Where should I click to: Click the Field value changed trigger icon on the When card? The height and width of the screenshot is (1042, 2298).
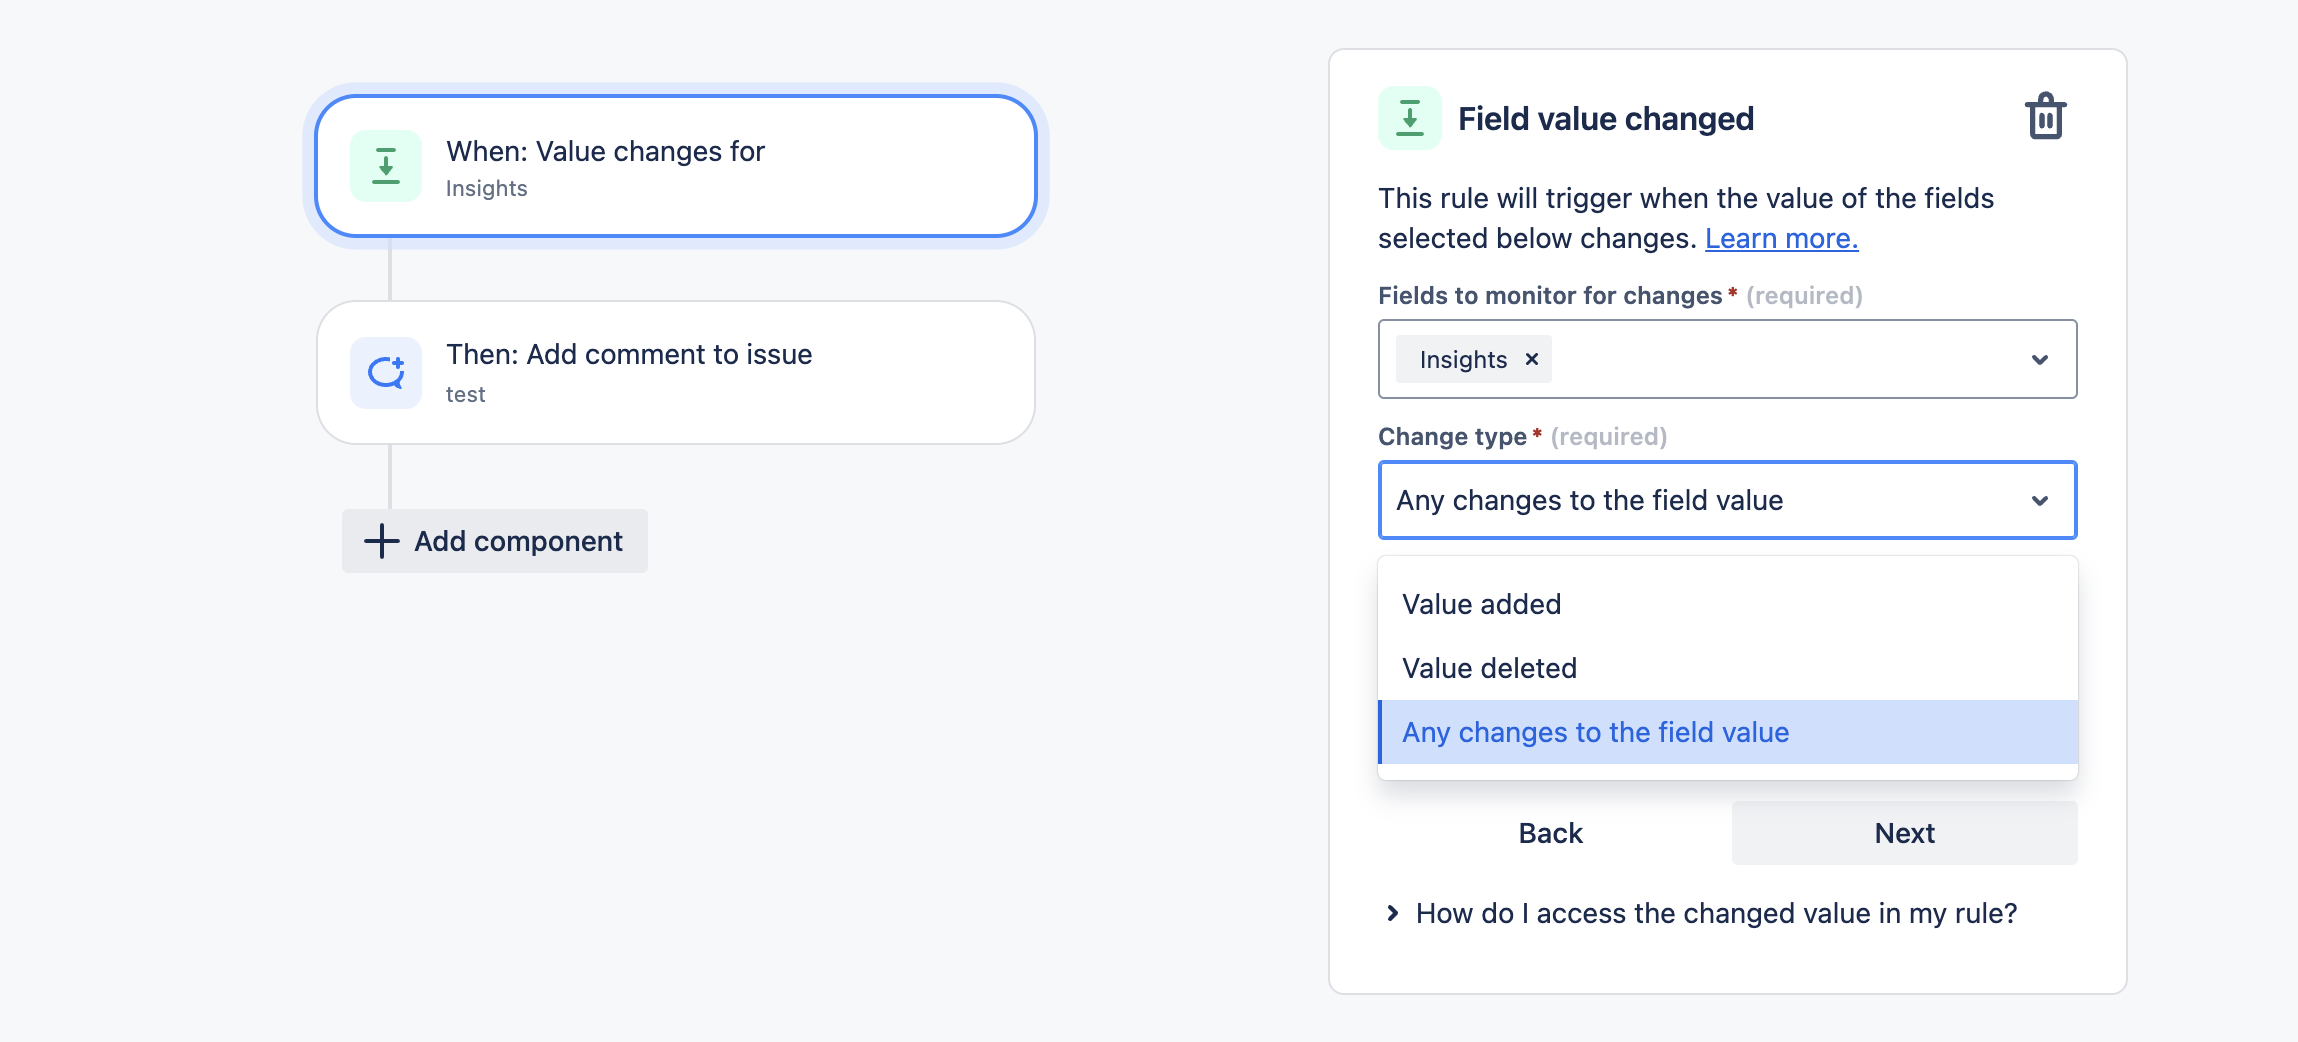388,166
